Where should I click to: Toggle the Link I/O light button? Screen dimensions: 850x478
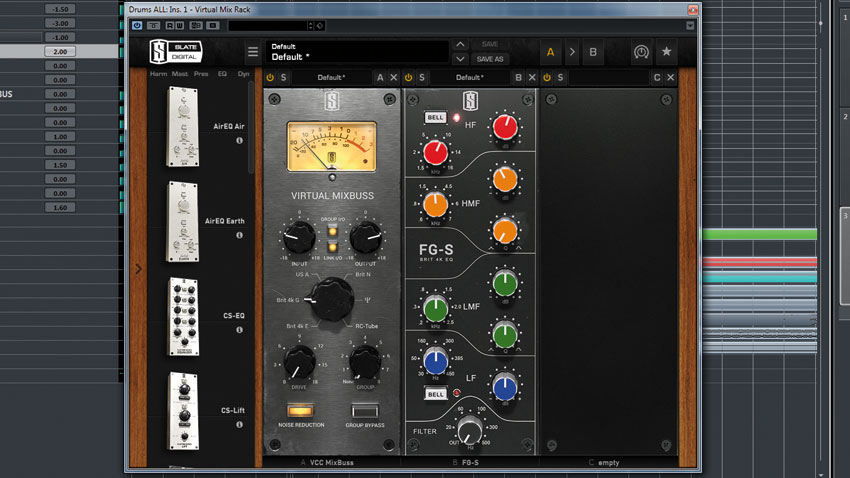(332, 247)
